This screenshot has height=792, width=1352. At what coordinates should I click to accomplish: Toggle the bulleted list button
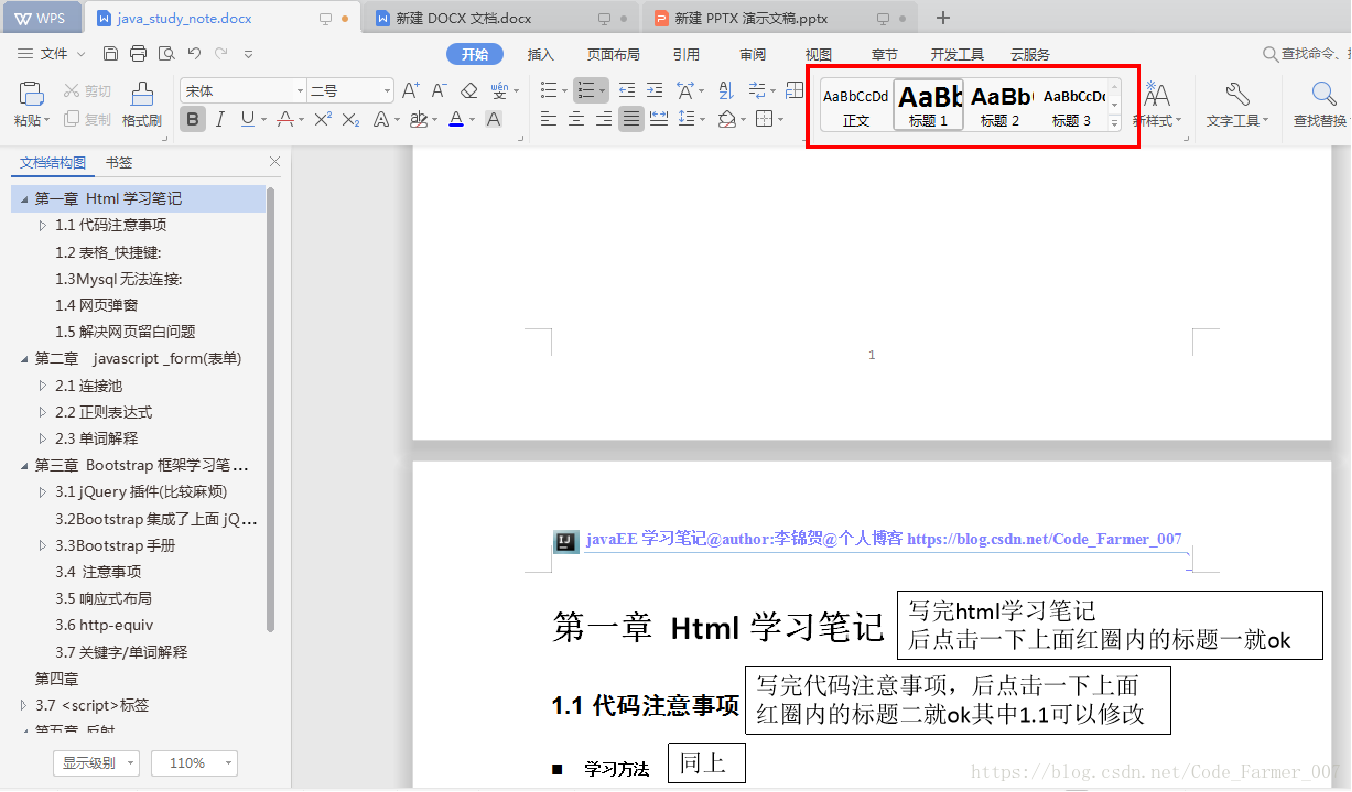tap(548, 91)
